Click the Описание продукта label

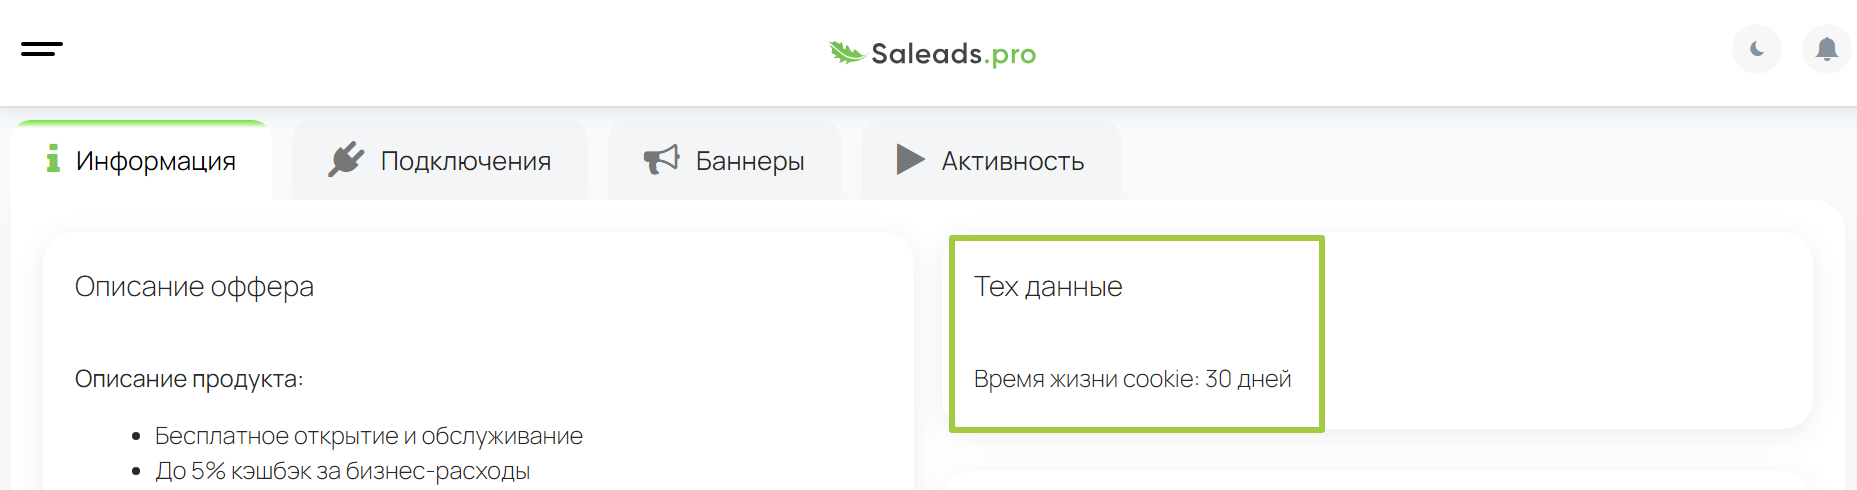click(189, 379)
